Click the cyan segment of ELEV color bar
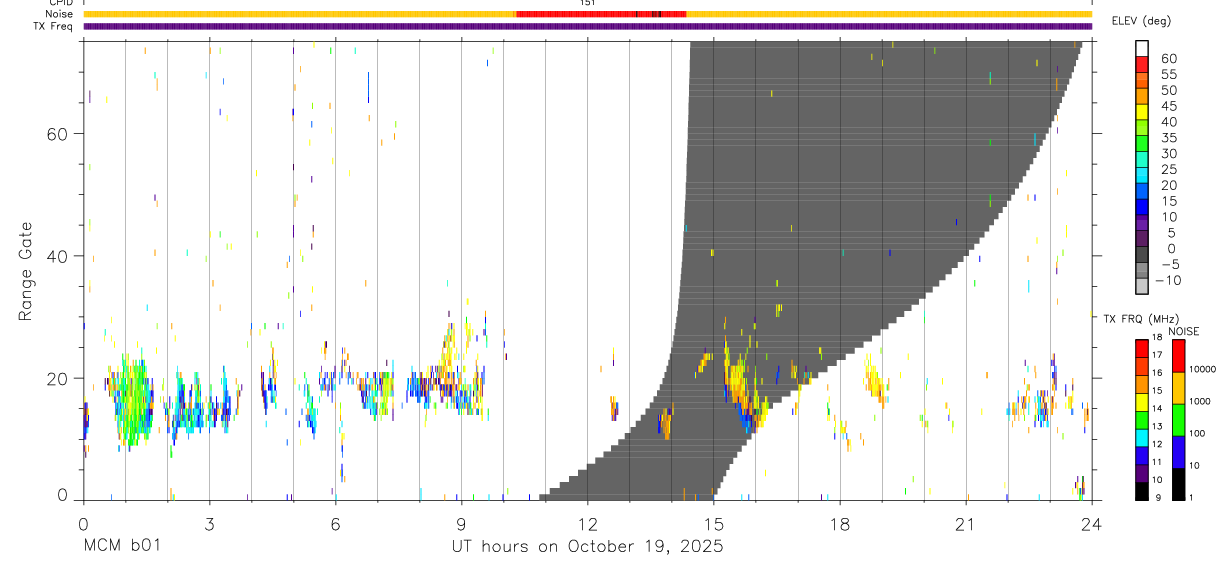Screen dimensions: 1228x567 pos(1141,176)
